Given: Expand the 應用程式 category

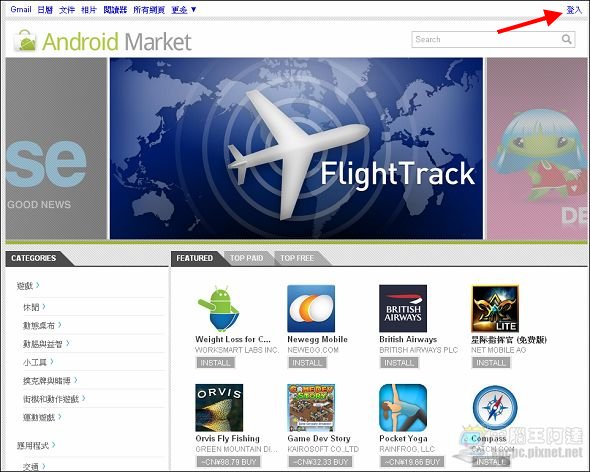Looking at the screenshot, I should tap(36, 446).
